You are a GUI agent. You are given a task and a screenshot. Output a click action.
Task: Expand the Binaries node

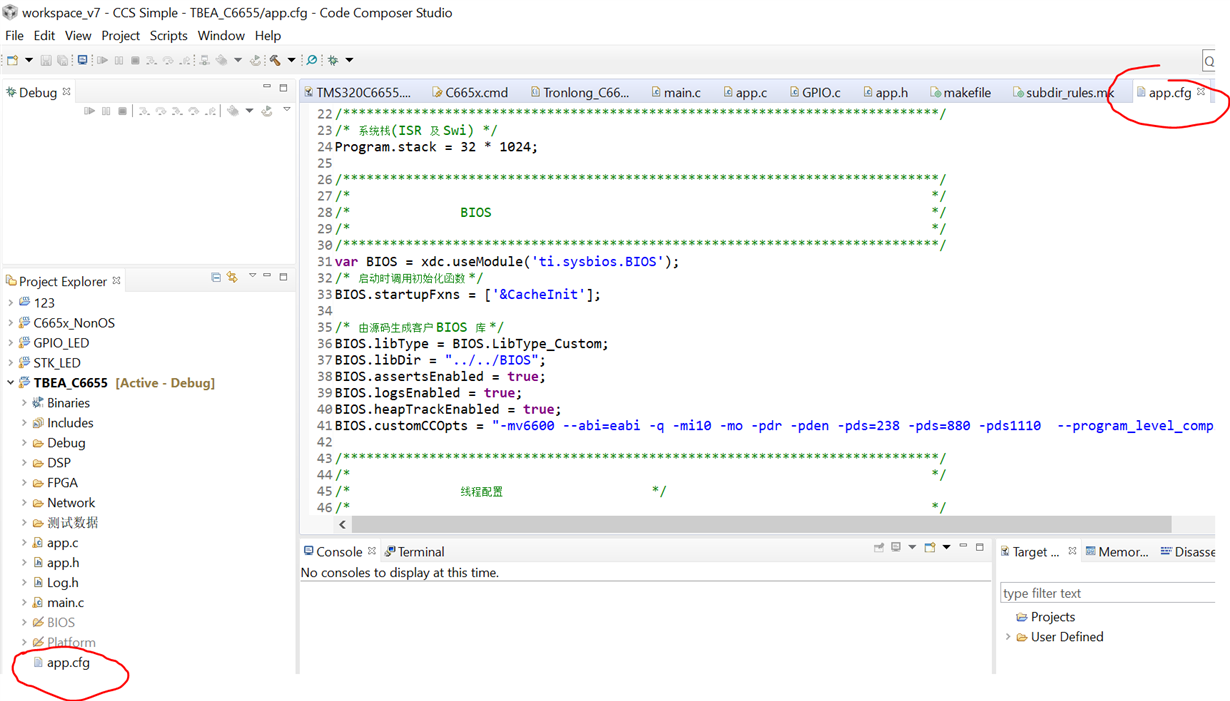(x=24, y=402)
